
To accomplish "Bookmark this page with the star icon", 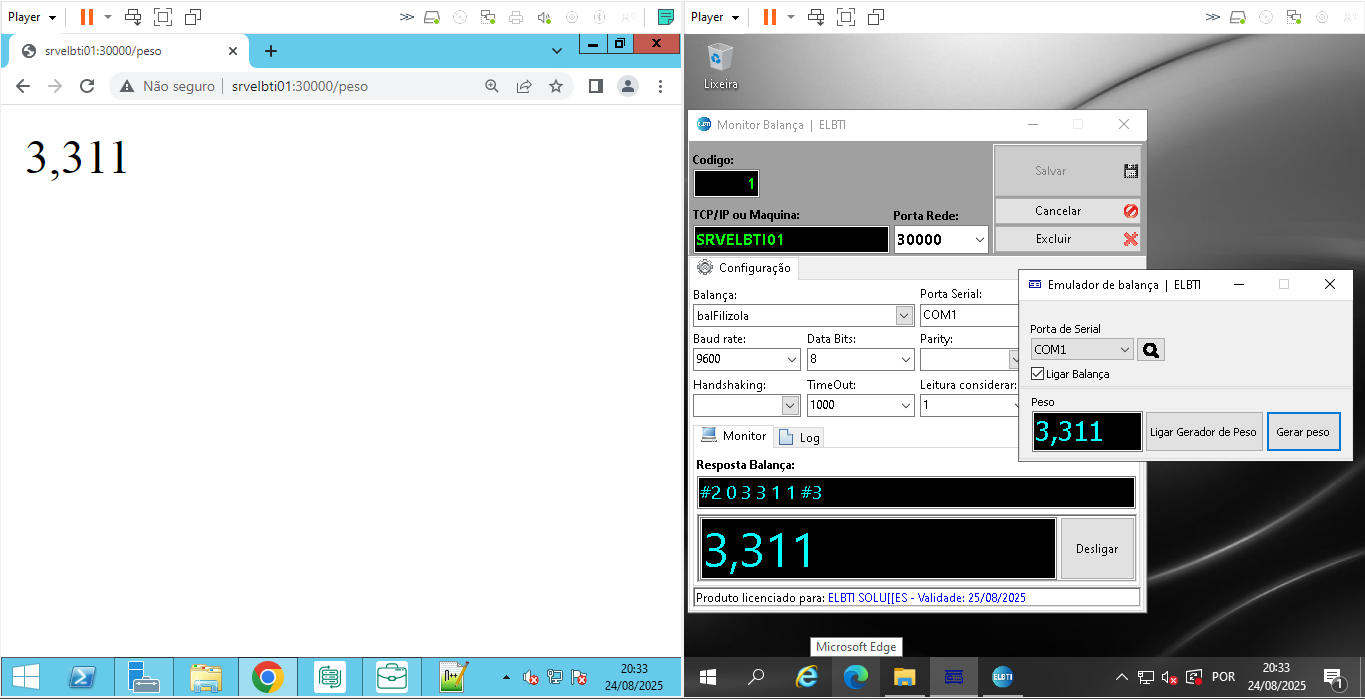I will (556, 87).
